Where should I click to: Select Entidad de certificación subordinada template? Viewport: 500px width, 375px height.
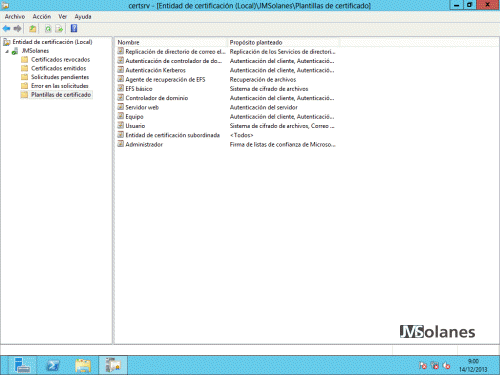[172, 135]
